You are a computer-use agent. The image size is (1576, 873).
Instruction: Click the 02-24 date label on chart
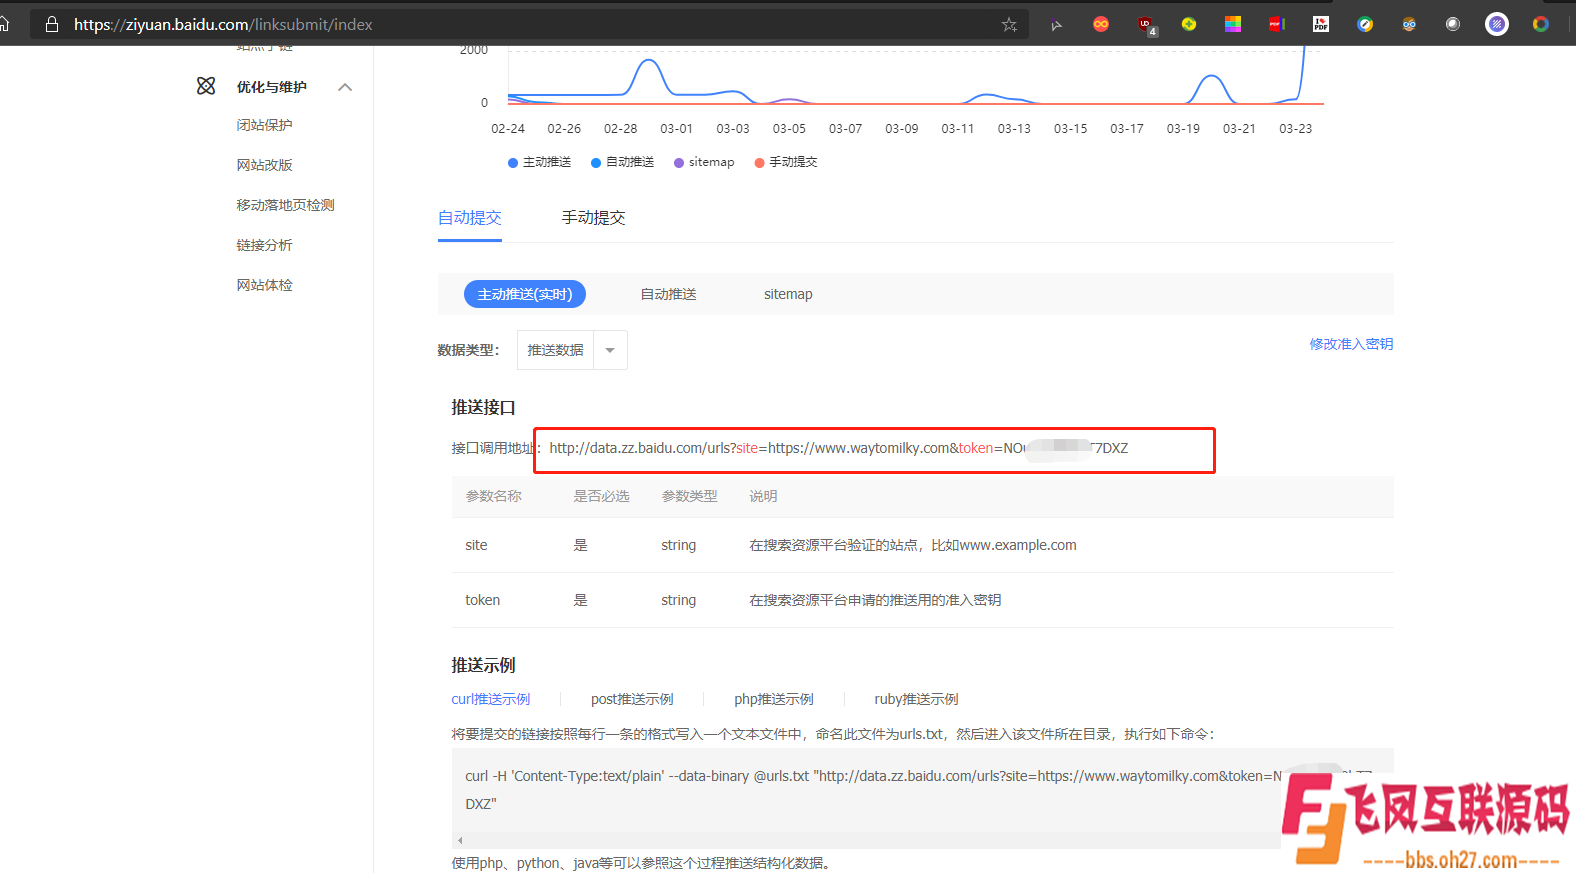pos(508,129)
